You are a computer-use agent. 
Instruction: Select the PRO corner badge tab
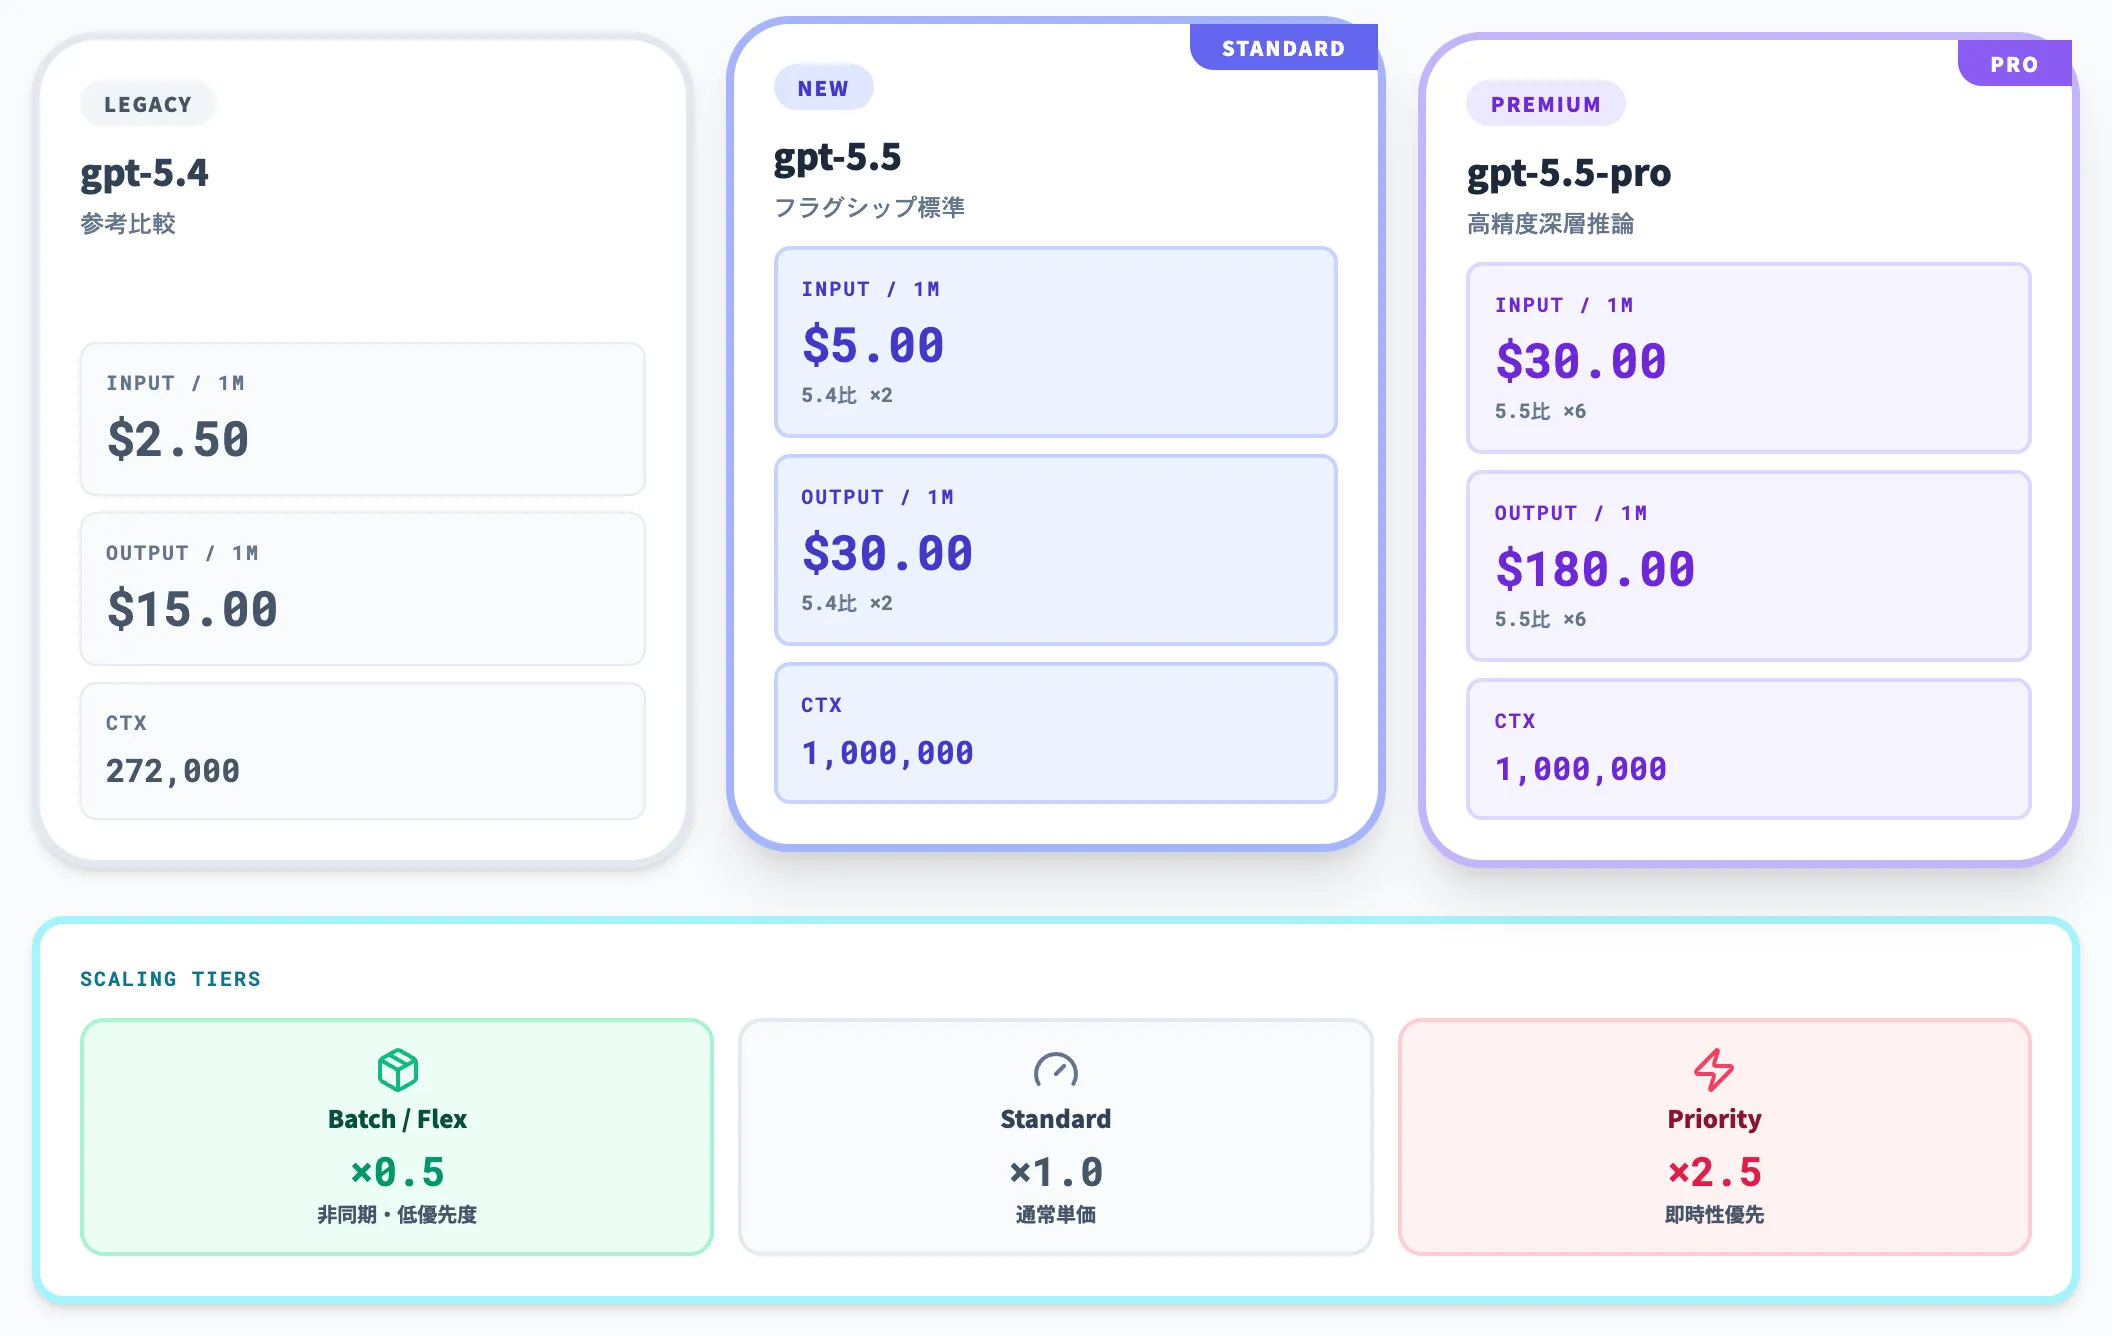click(x=2013, y=64)
